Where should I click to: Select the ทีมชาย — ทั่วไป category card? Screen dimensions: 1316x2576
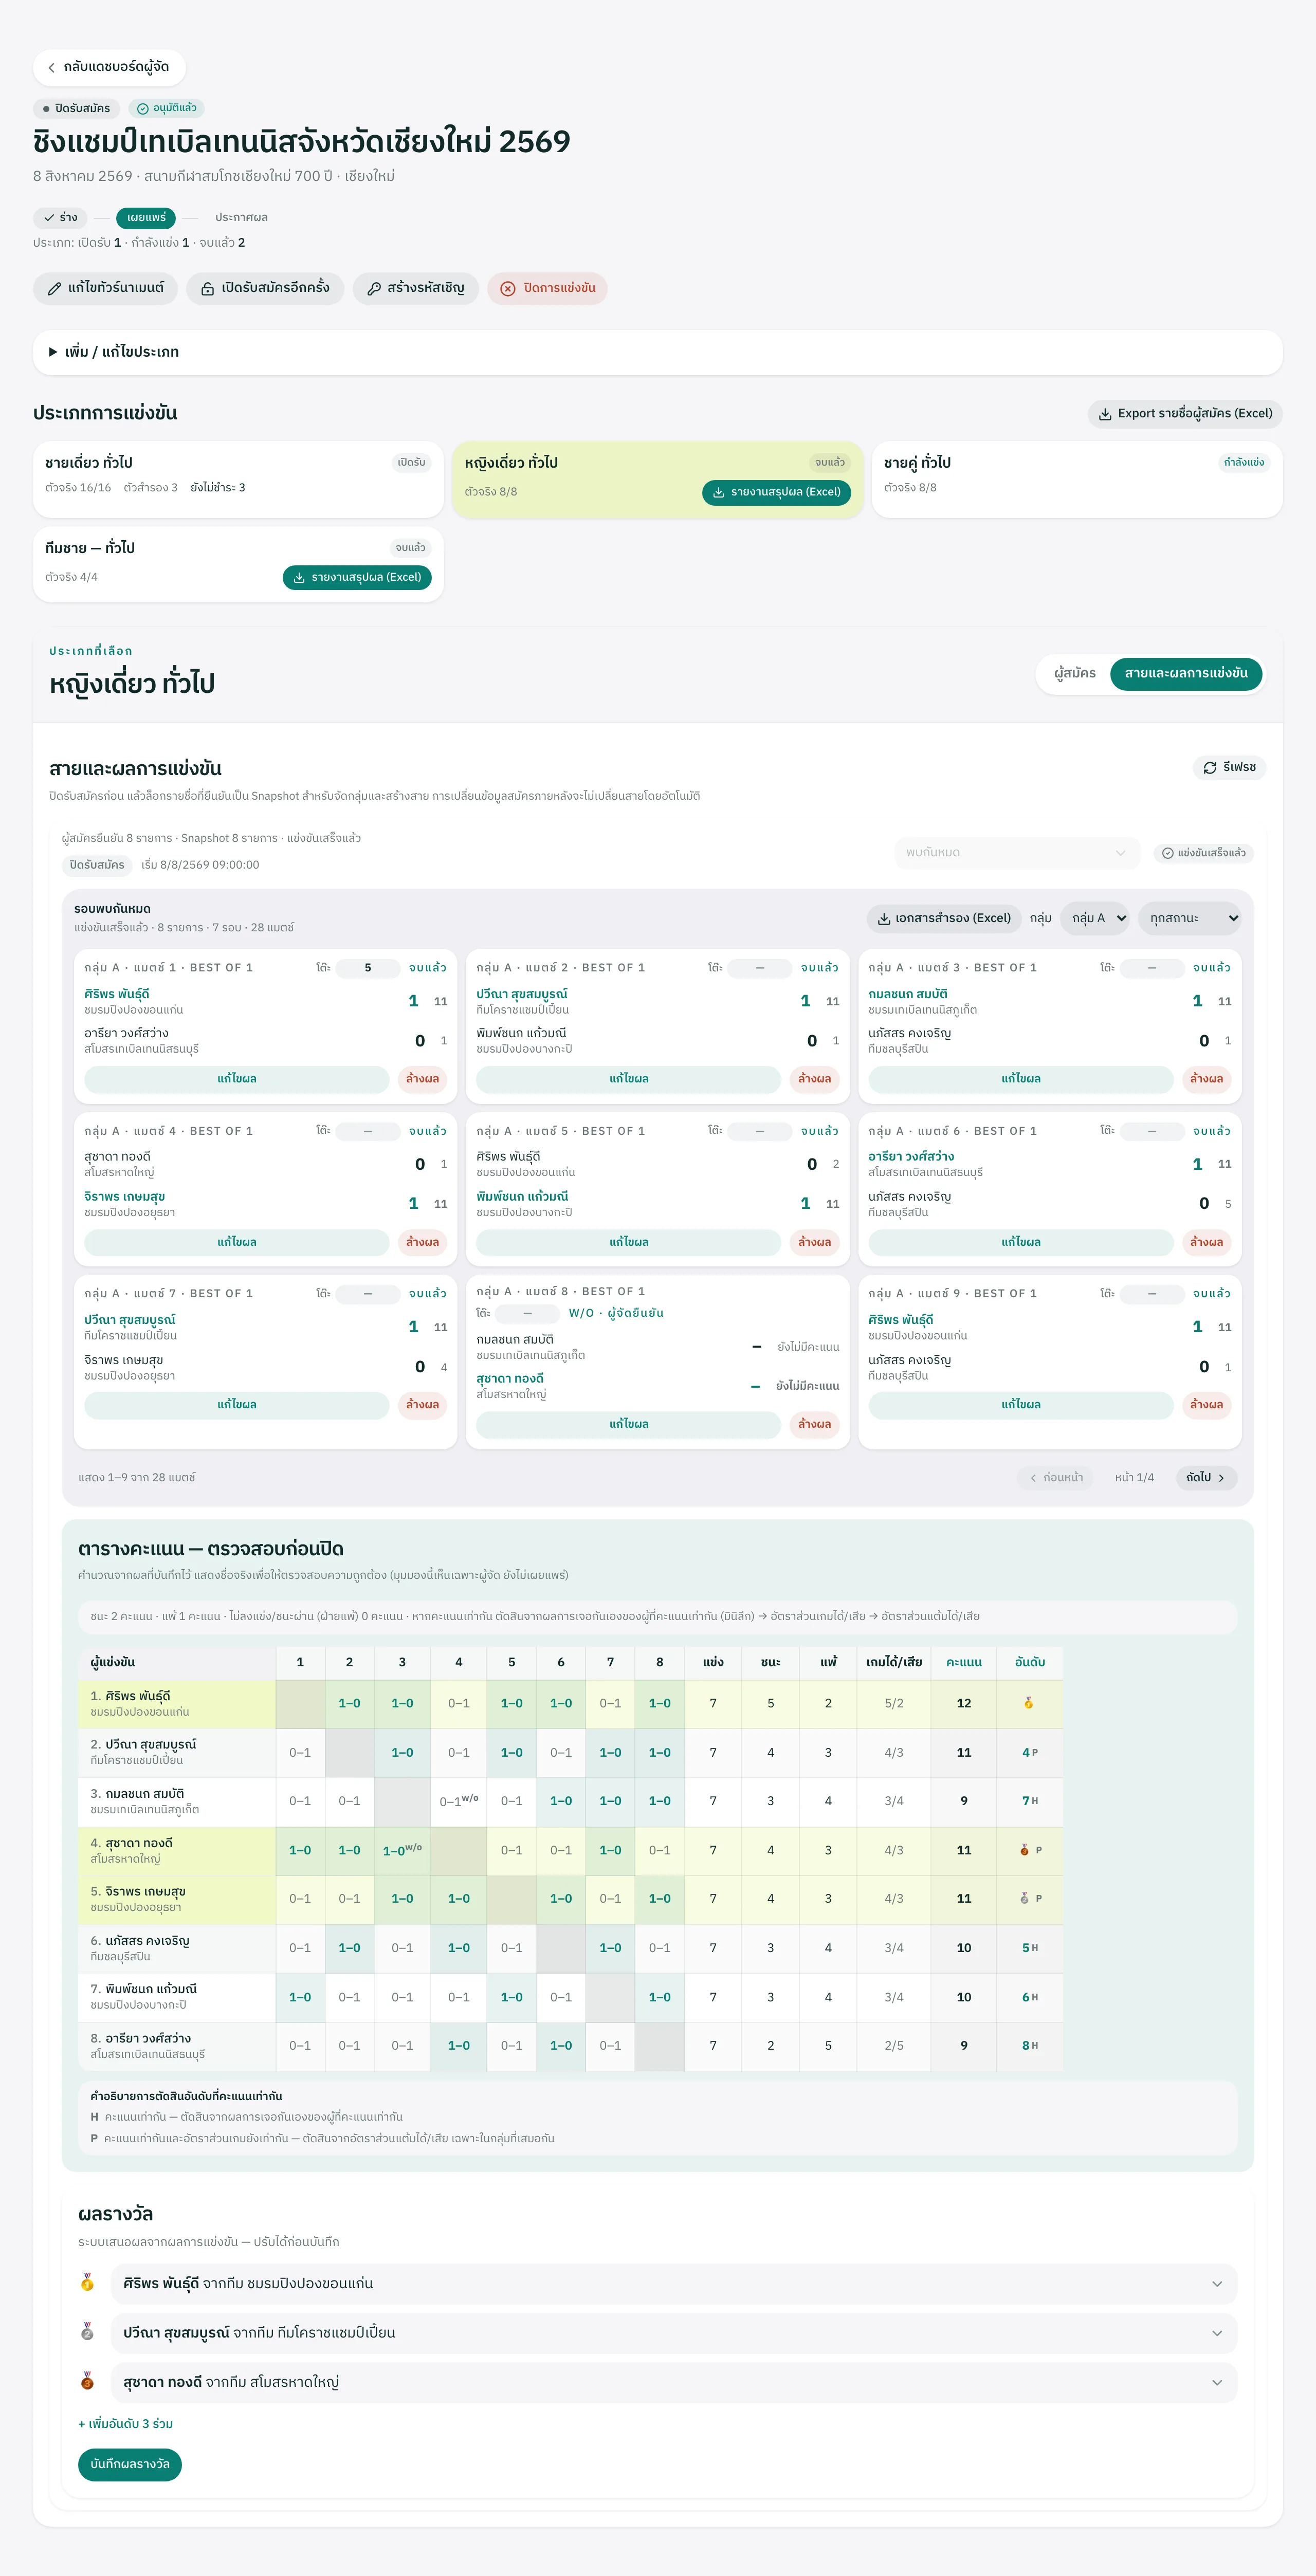point(238,565)
